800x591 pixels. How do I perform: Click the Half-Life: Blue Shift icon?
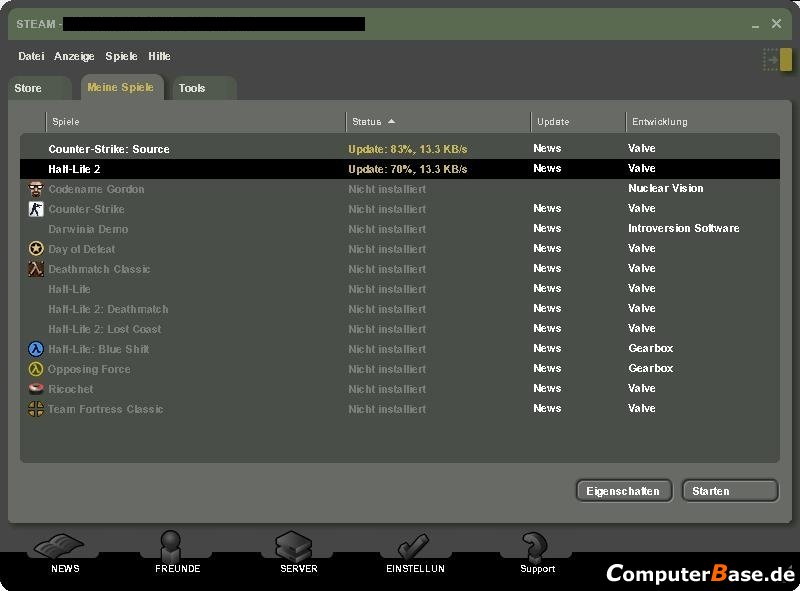[36, 349]
